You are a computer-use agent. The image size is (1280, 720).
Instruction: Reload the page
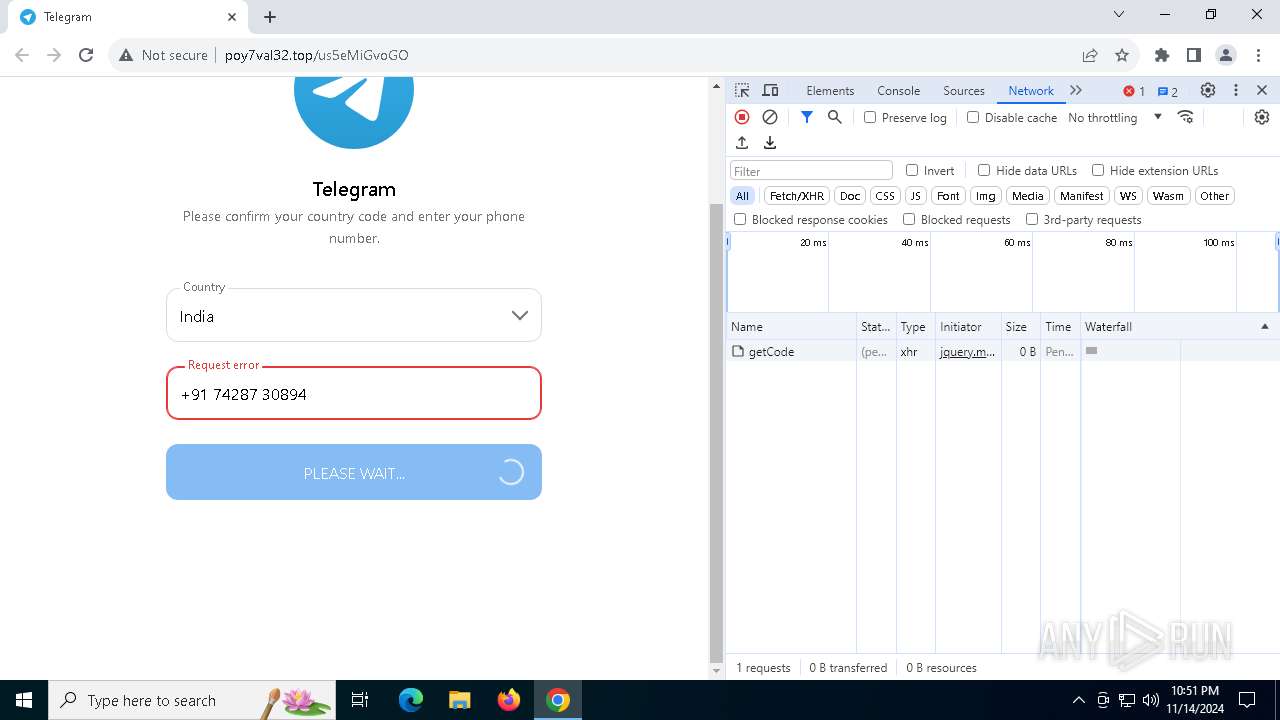86,55
